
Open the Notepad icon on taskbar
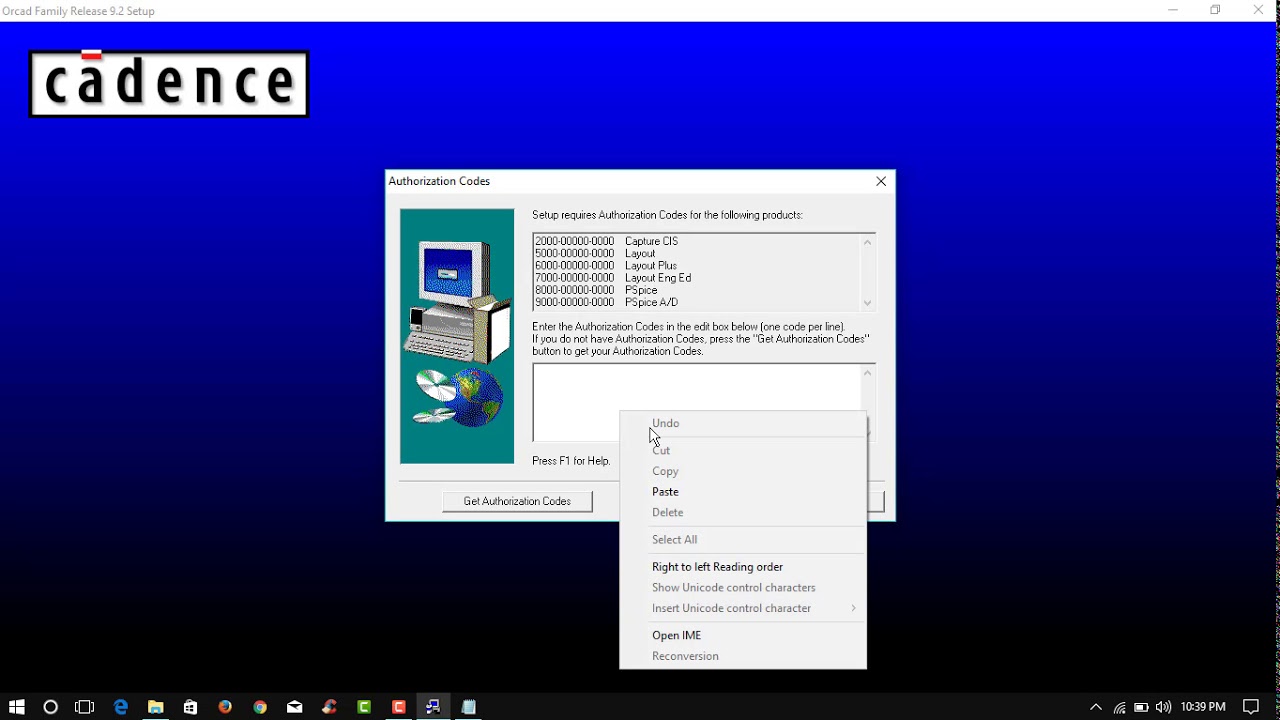[x=468, y=707]
